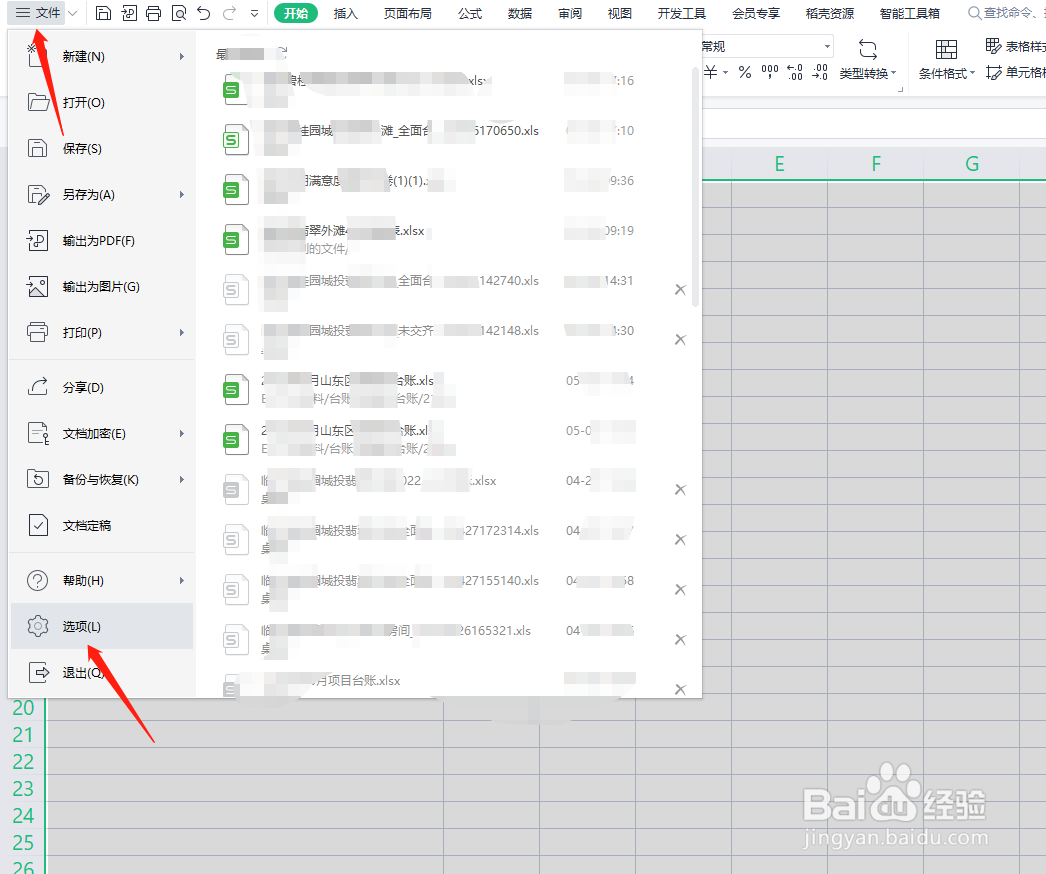Select the 备份与恢复(K) menu item
Viewport: 1046px width, 874px height.
coord(101,480)
